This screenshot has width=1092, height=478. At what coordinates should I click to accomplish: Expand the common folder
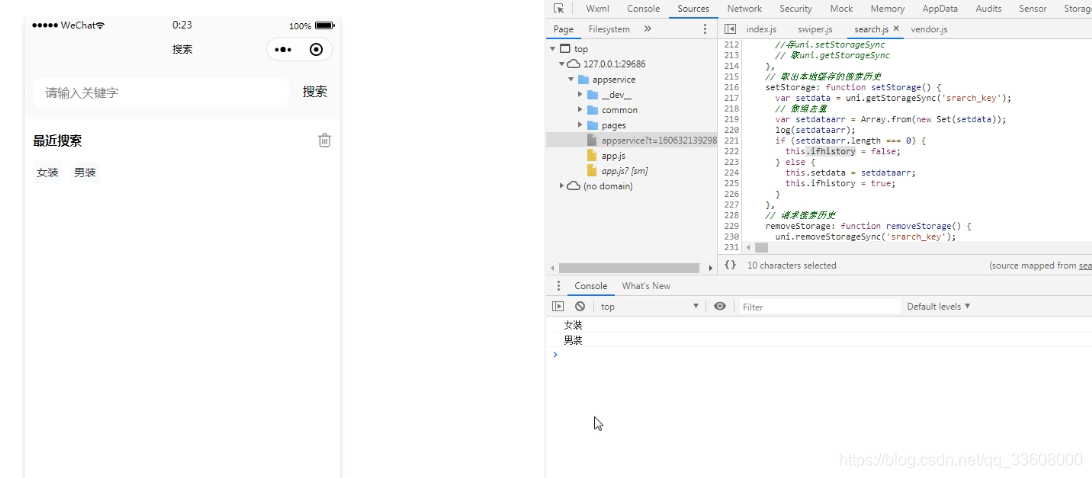coord(579,110)
